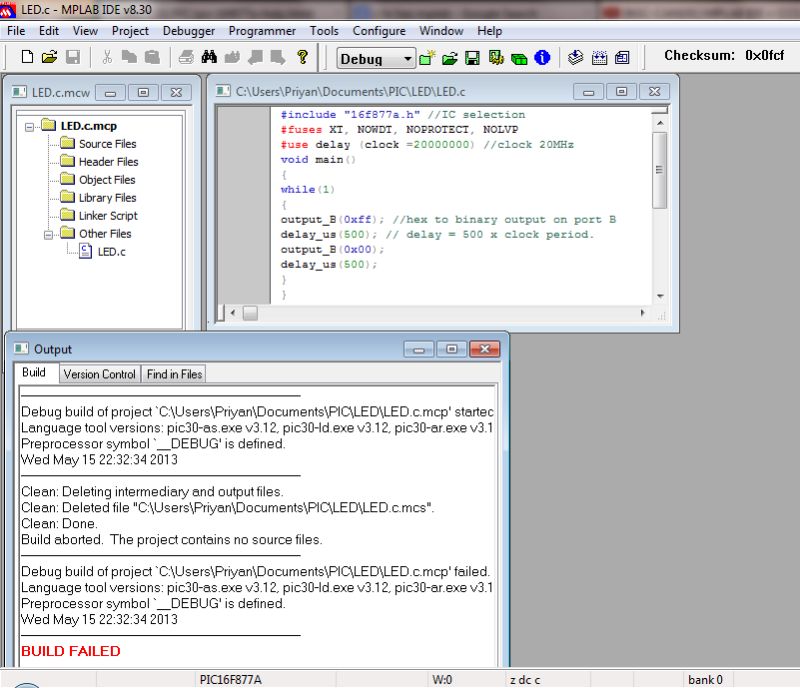Switch to the Version Control tab
Image resolution: width=800 pixels, height=688 pixels.
tap(99, 374)
